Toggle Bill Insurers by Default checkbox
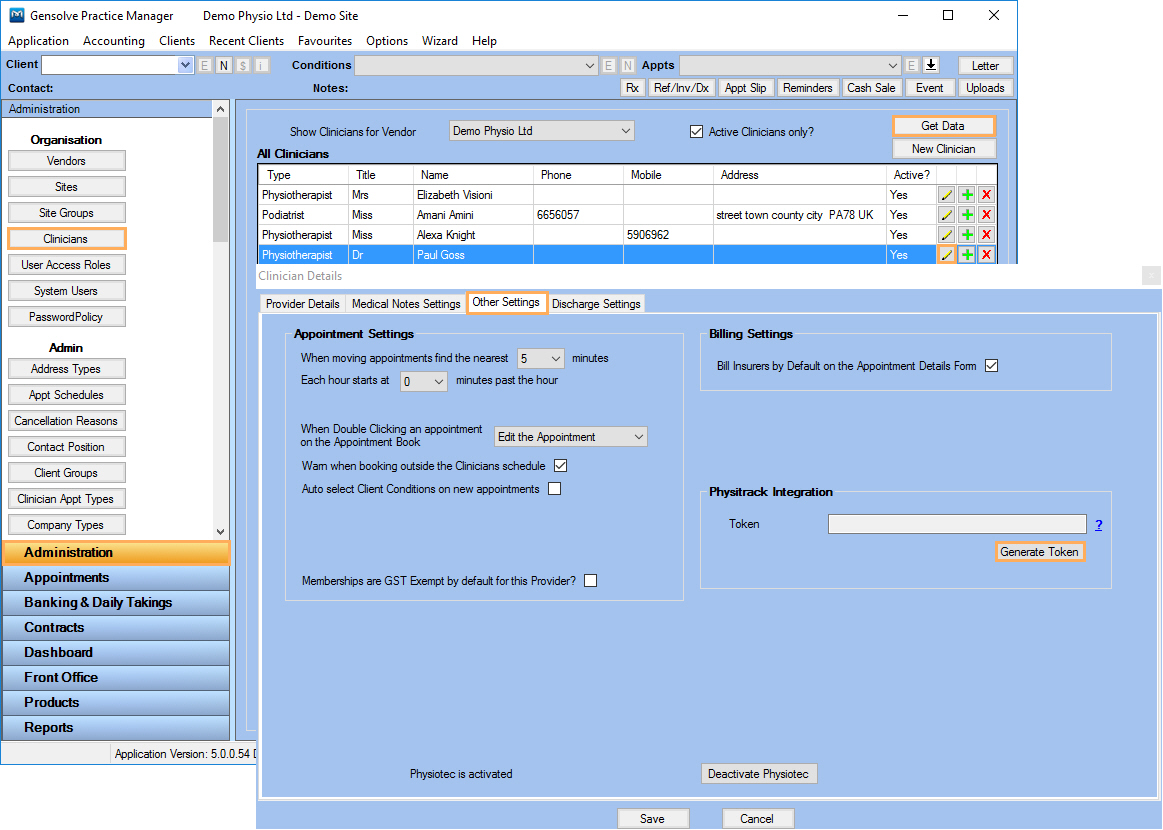Image resolution: width=1163 pixels, height=830 pixels. tap(991, 366)
